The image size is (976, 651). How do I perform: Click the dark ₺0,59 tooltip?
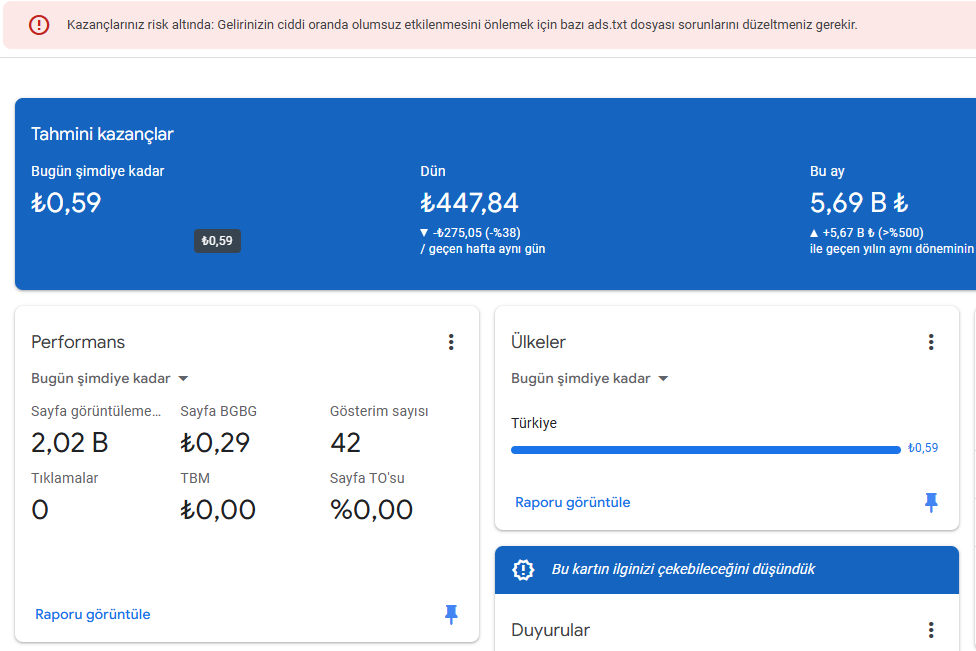coord(217,241)
